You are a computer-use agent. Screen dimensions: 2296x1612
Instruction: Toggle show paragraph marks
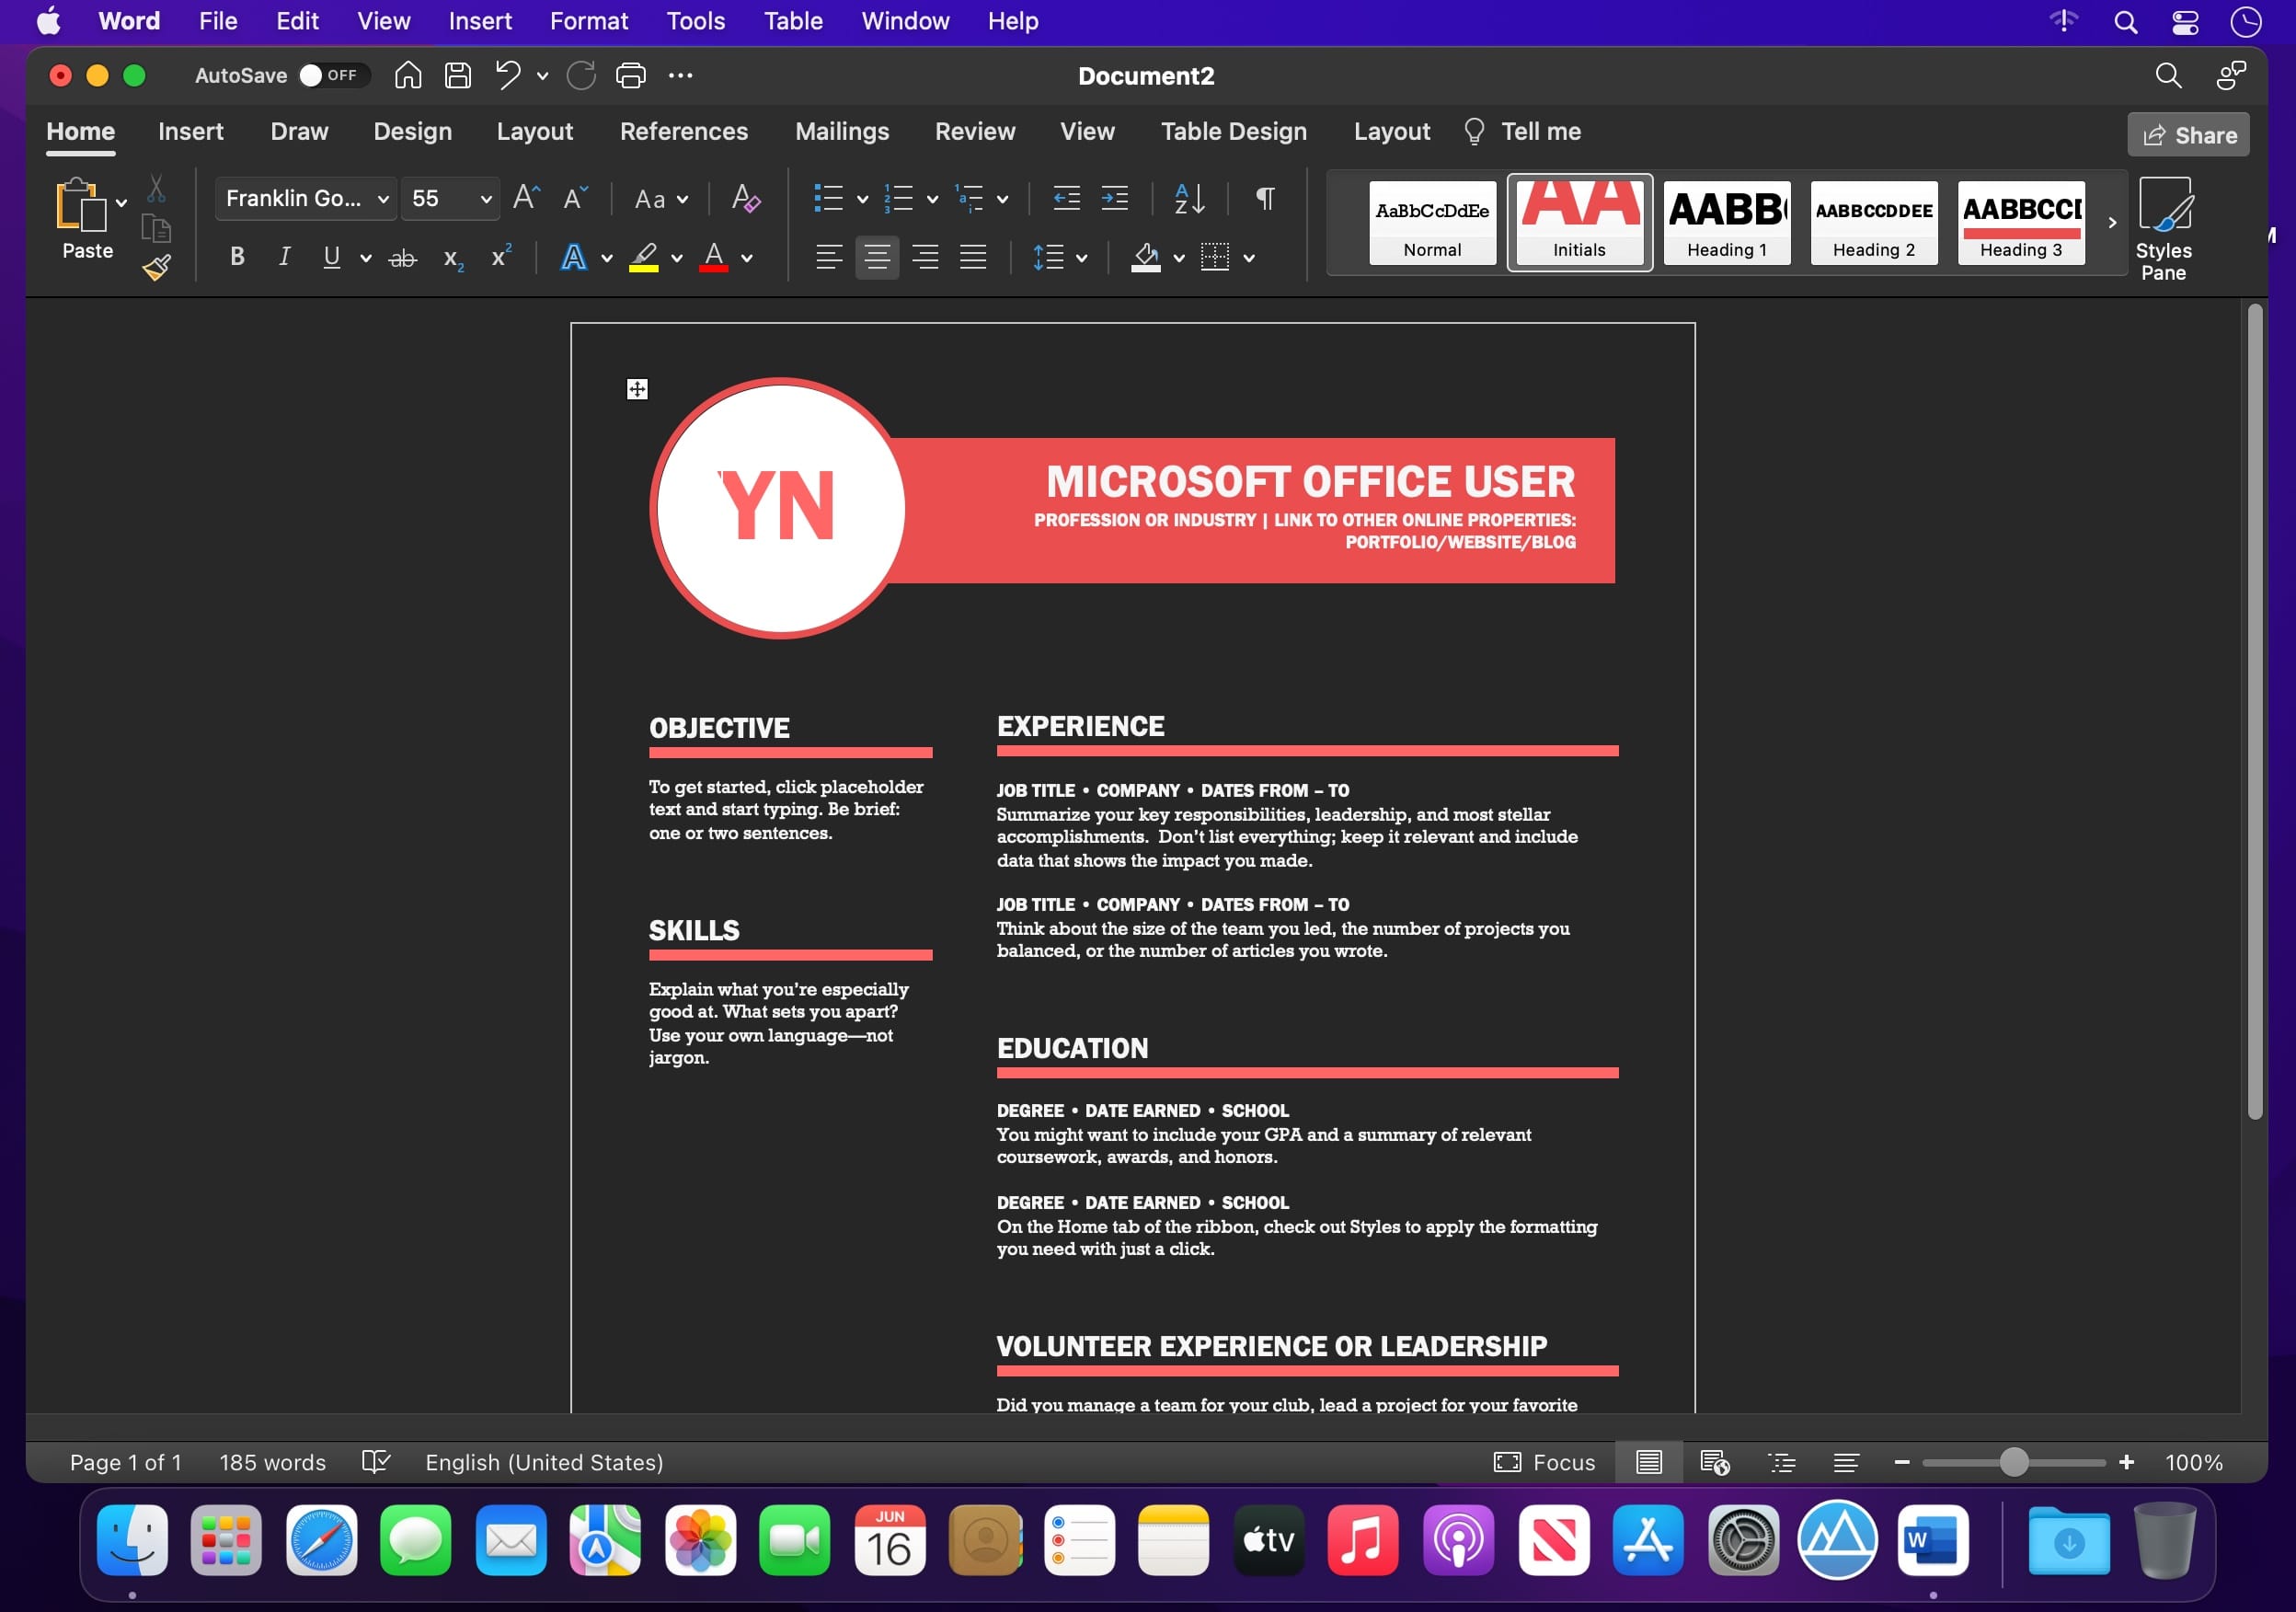pos(1265,198)
